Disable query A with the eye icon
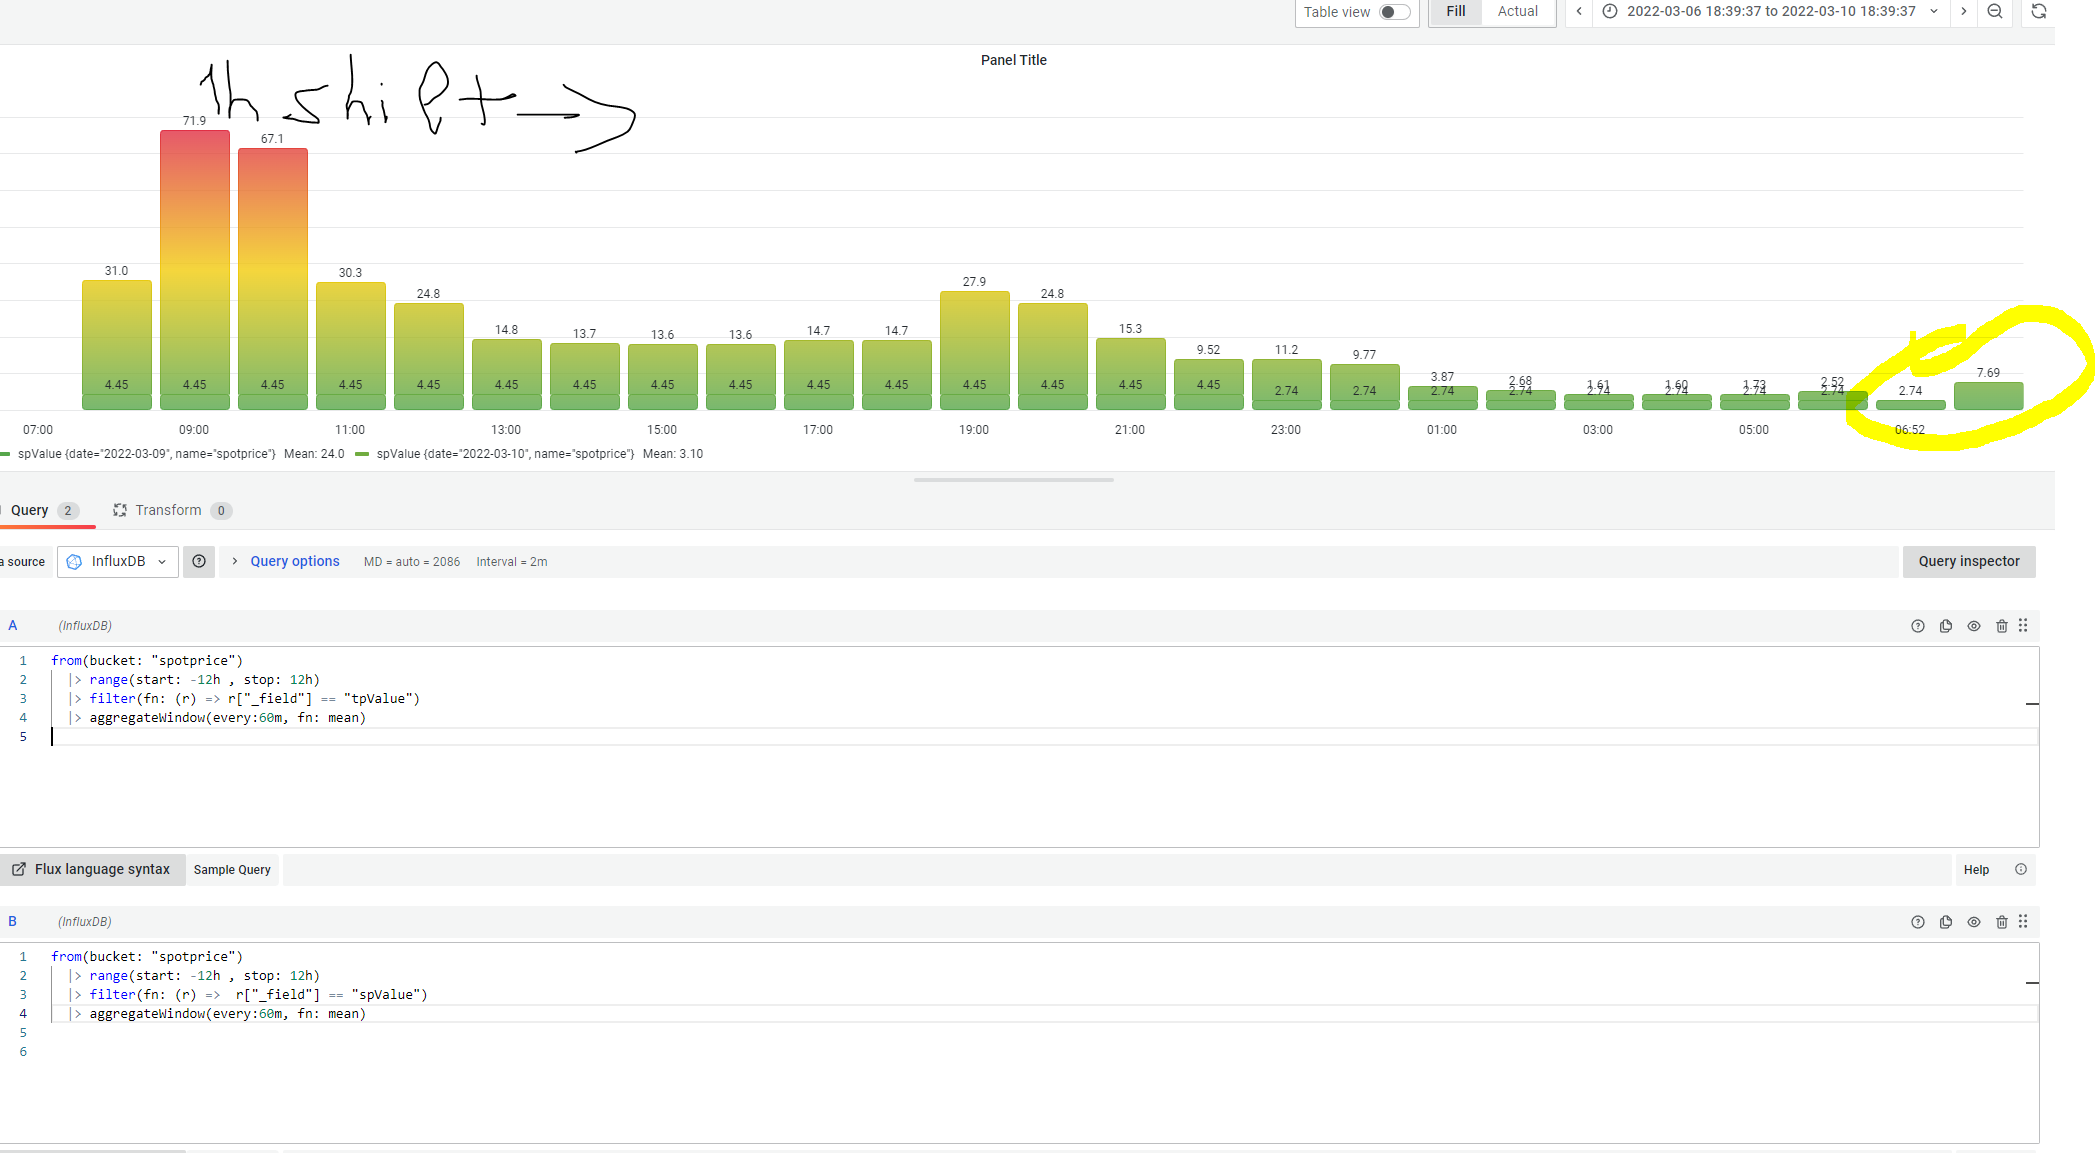The image size is (2095, 1153). [1974, 625]
